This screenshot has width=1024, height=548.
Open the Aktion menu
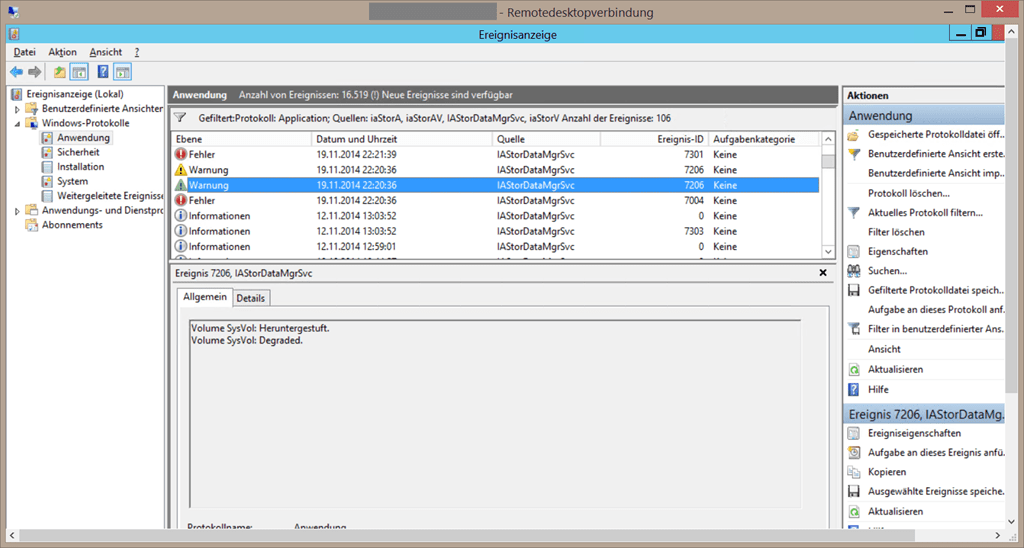tap(62, 52)
